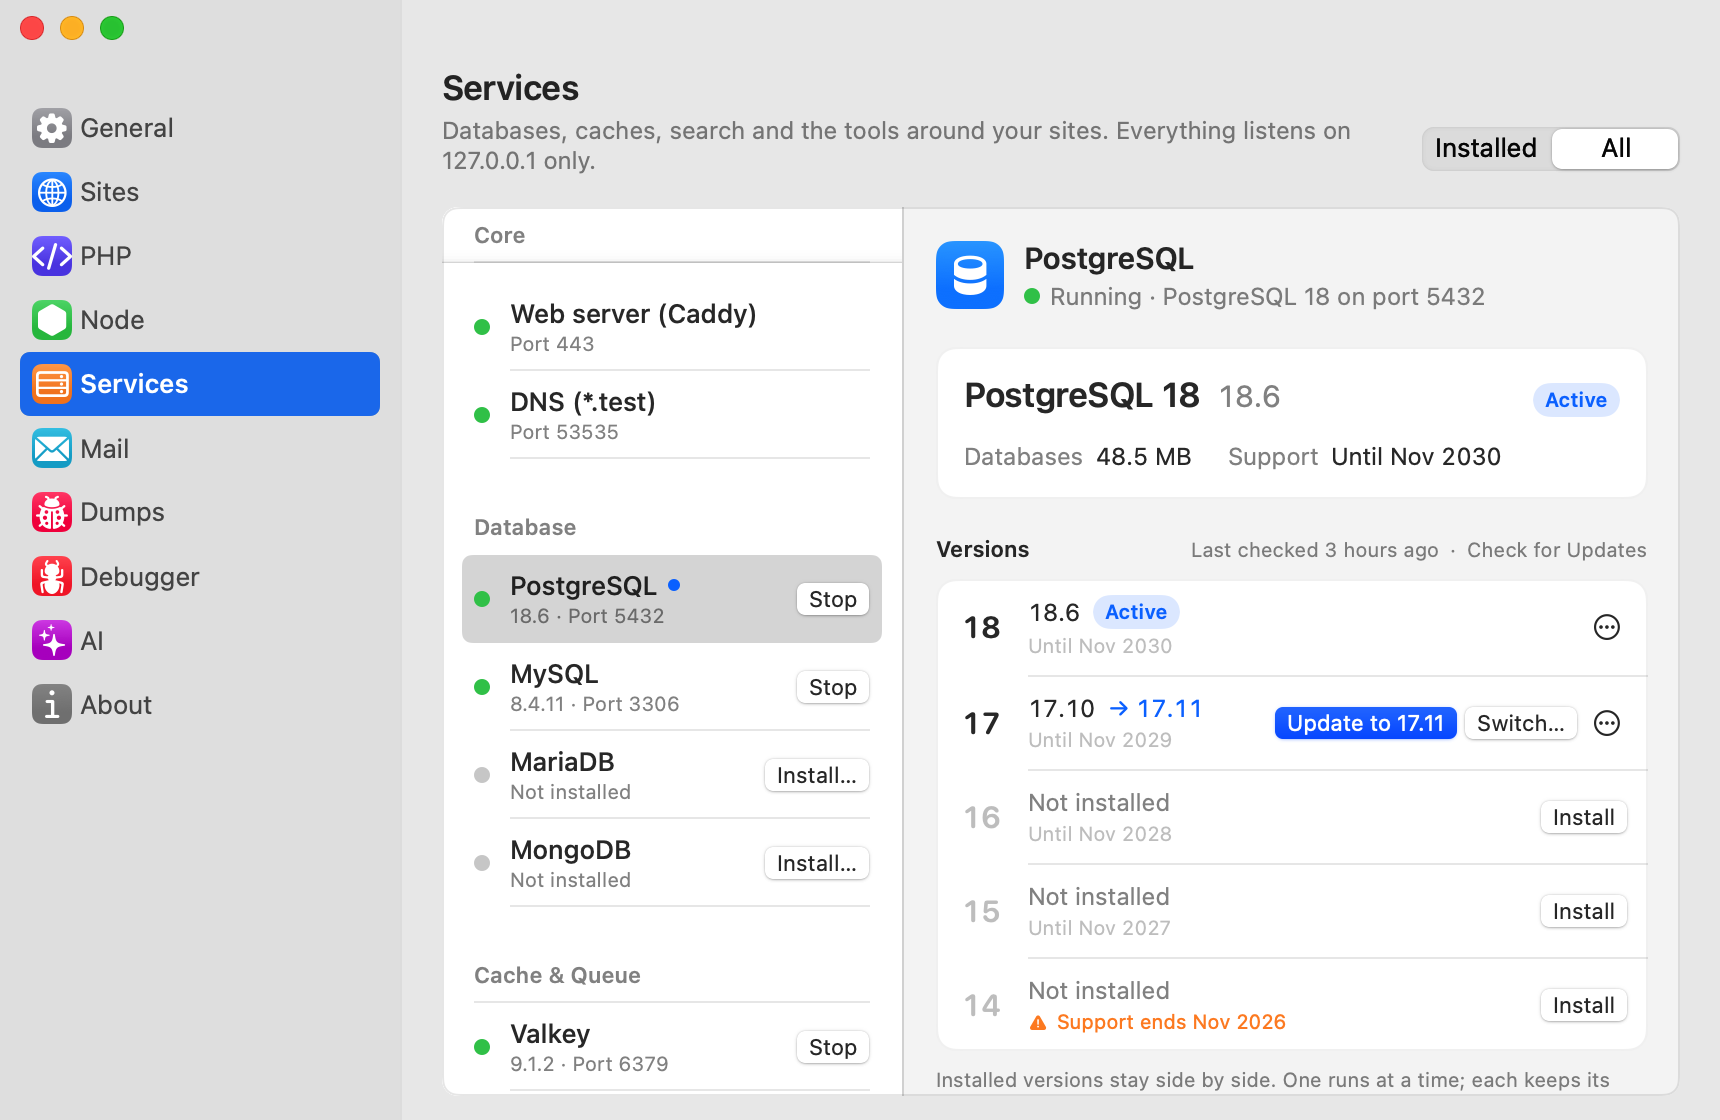Click the gray status dot for MariaDB
Image resolution: width=1720 pixels, height=1120 pixels.
click(482, 775)
